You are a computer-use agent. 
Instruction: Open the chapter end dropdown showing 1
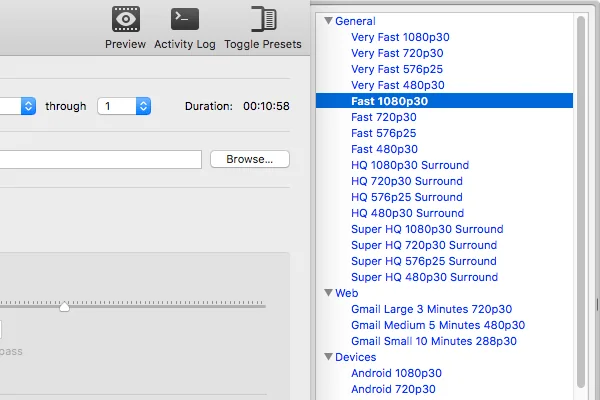click(124, 106)
